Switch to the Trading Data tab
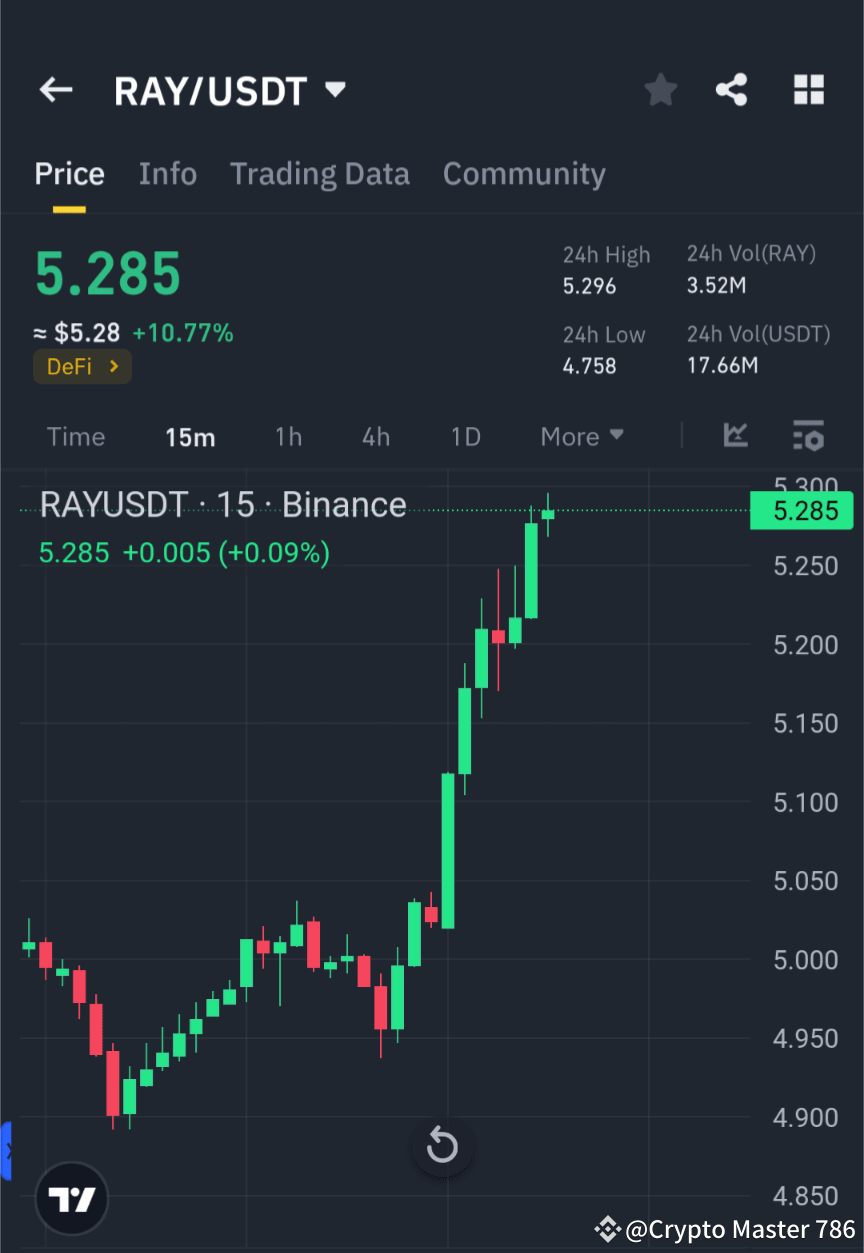 point(320,173)
